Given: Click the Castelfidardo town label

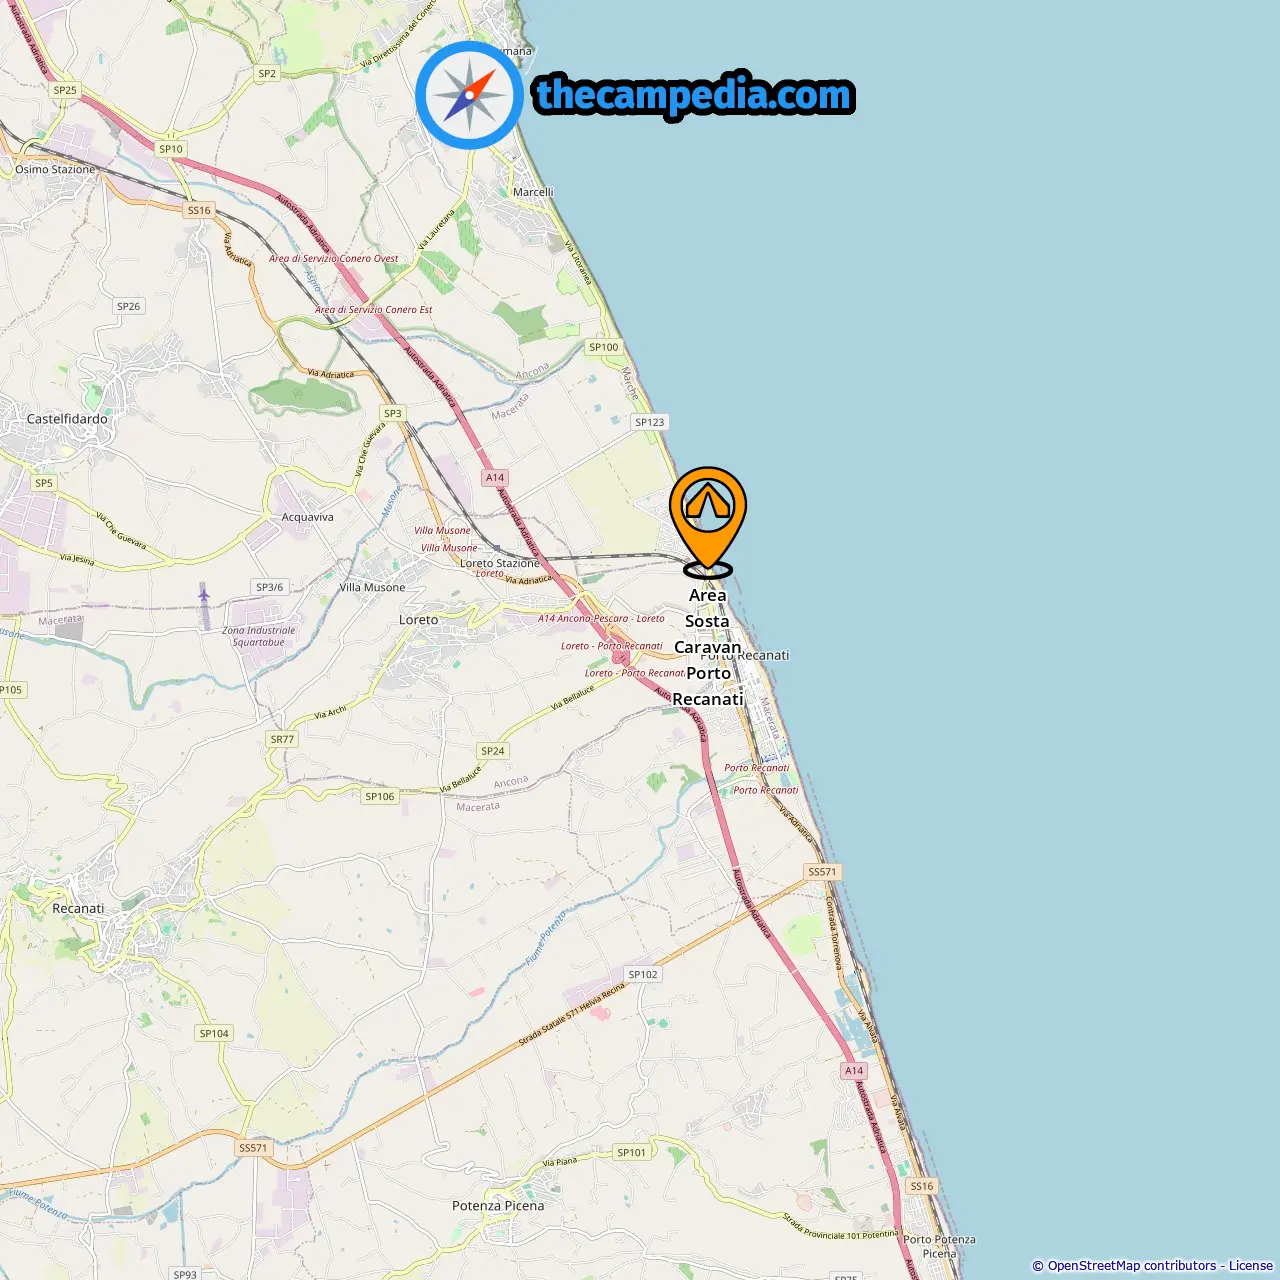Looking at the screenshot, I should 67,419.
